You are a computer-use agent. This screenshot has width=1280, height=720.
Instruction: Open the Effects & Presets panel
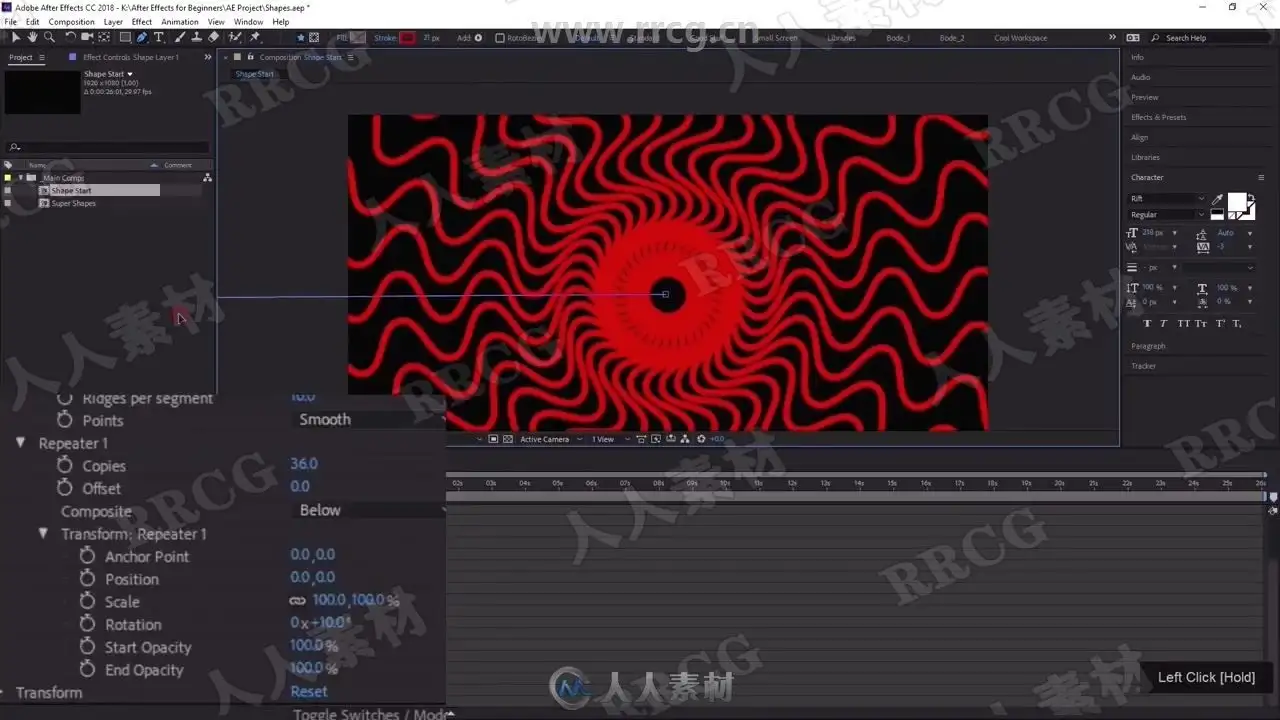tap(1158, 117)
